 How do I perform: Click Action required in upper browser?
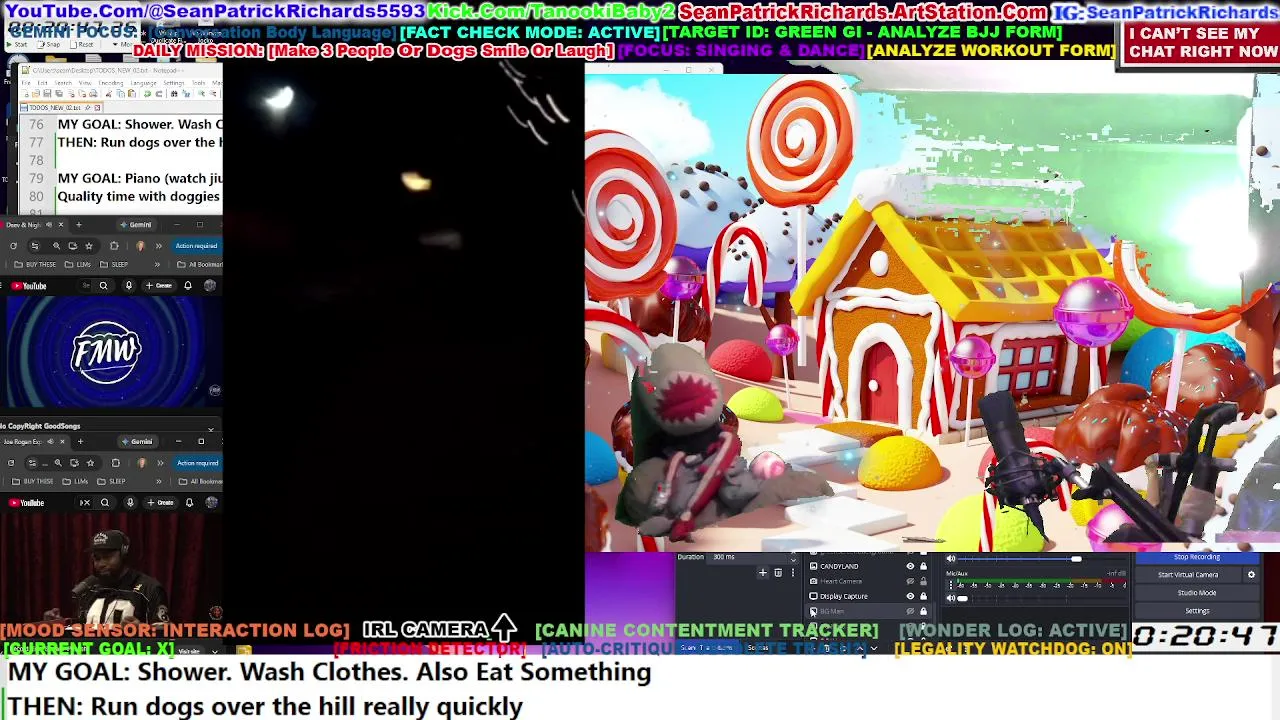[197, 246]
